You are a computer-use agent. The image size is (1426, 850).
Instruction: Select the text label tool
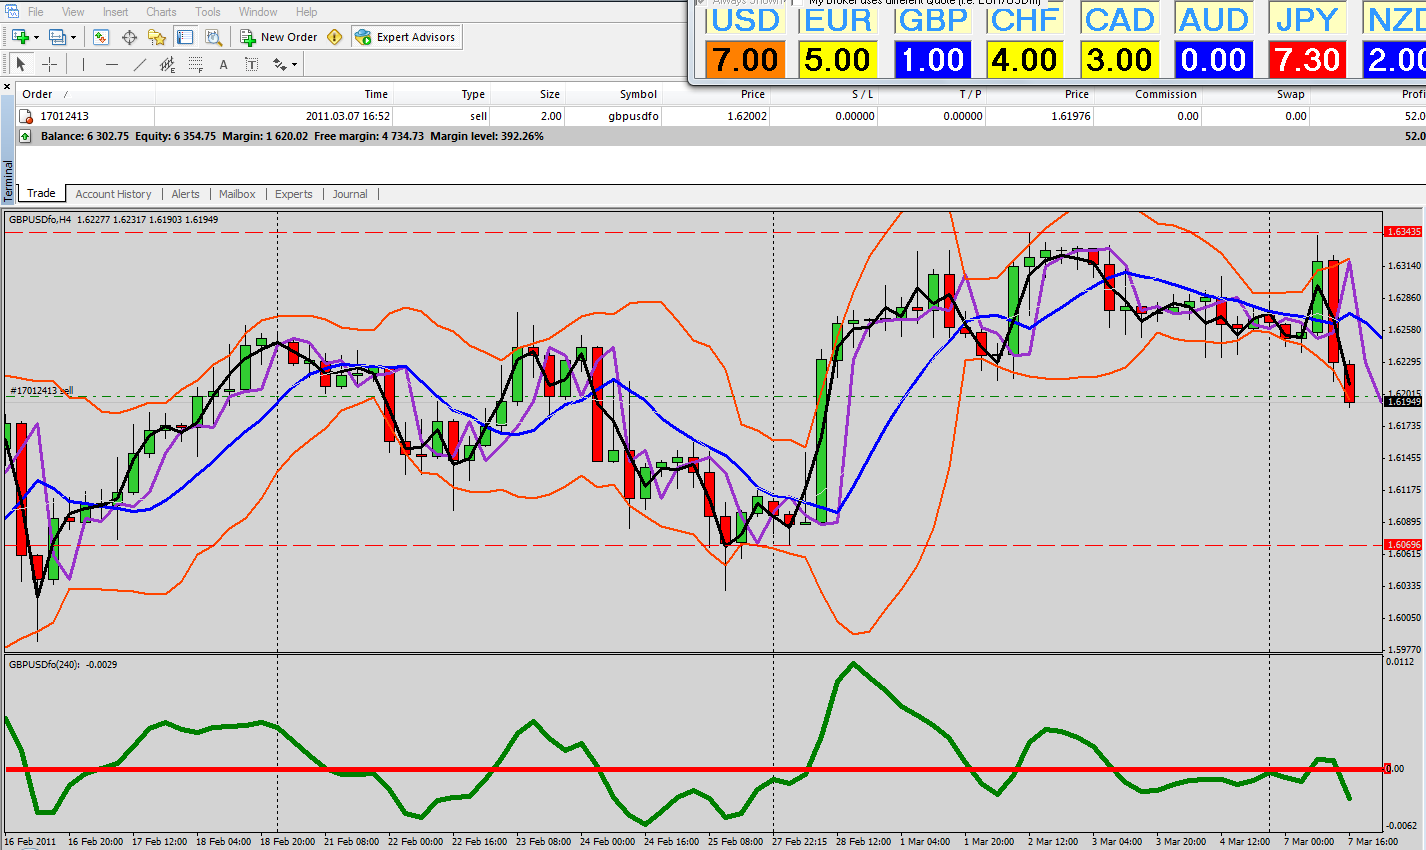[x=251, y=64]
